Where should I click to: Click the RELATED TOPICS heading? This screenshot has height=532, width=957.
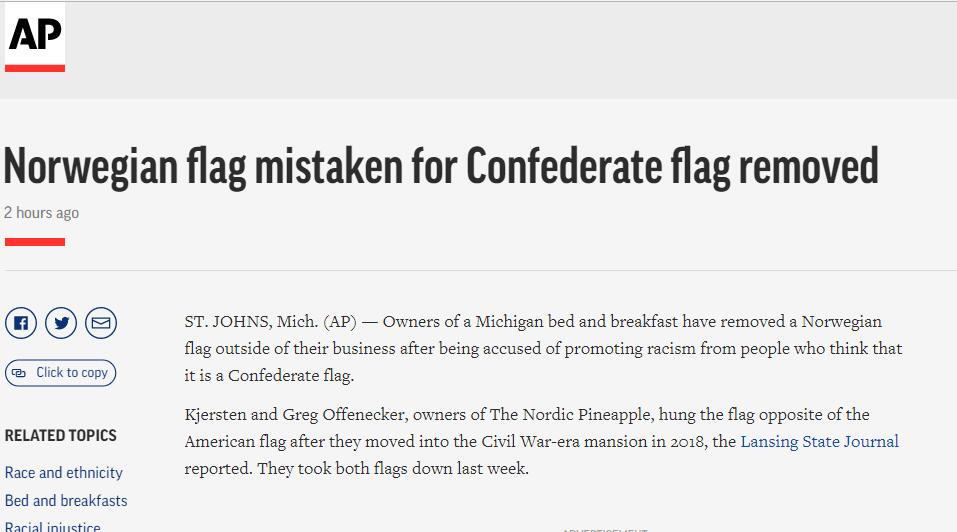[x=60, y=436]
